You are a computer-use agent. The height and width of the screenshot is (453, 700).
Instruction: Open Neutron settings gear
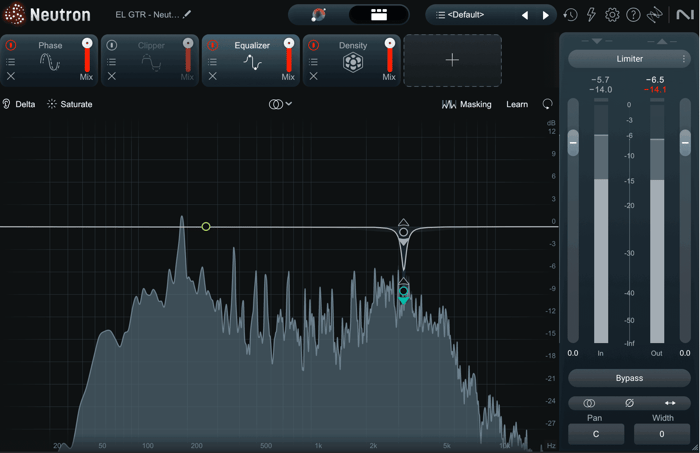(612, 15)
